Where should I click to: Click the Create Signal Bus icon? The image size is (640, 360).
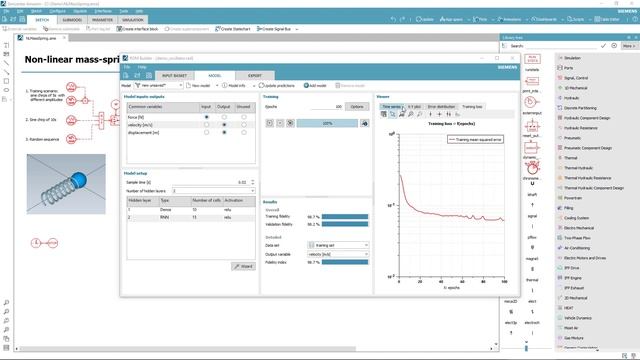(259, 29)
